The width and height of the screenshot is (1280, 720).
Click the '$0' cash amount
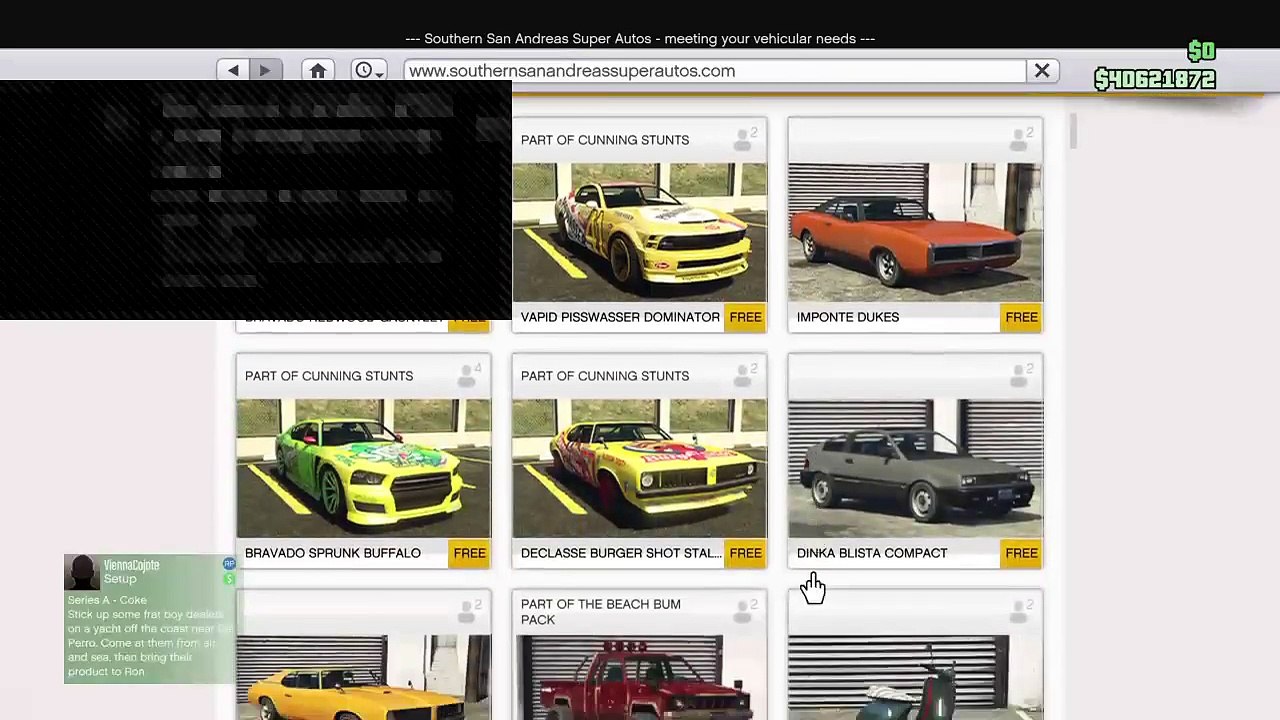(1201, 51)
